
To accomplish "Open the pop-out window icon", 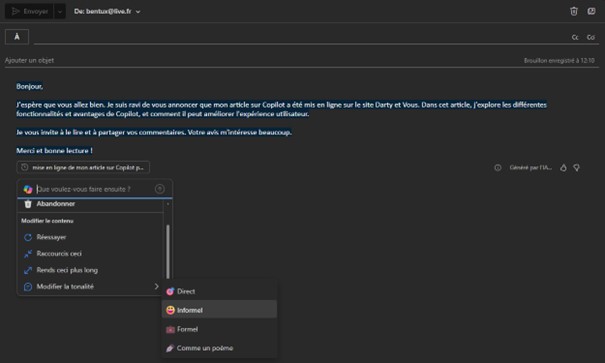I will coord(591,11).
